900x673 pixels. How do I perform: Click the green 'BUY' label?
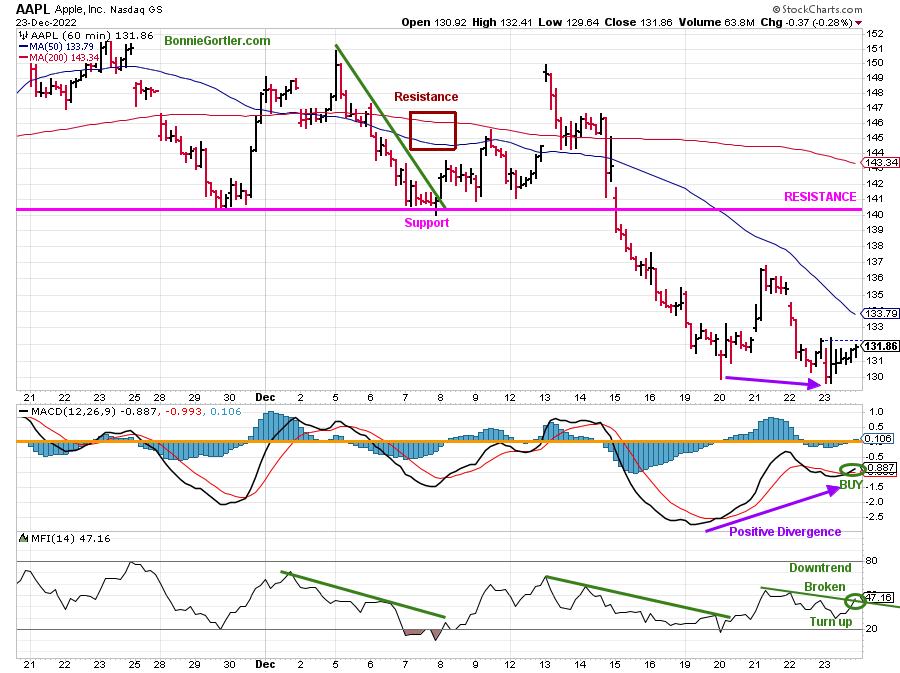pyautogui.click(x=851, y=485)
